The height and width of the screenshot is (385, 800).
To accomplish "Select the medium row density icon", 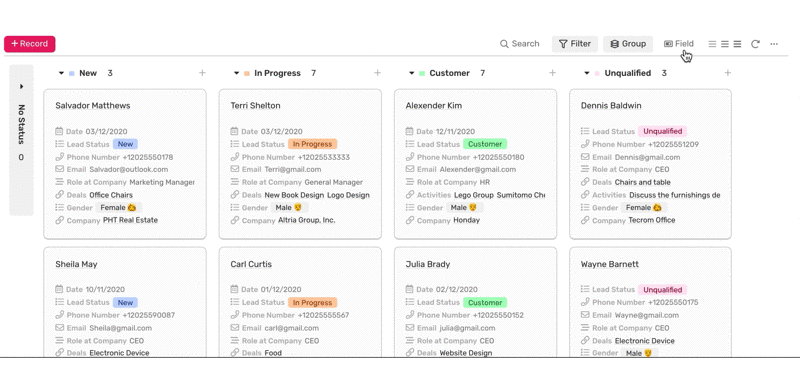I will click(x=724, y=44).
